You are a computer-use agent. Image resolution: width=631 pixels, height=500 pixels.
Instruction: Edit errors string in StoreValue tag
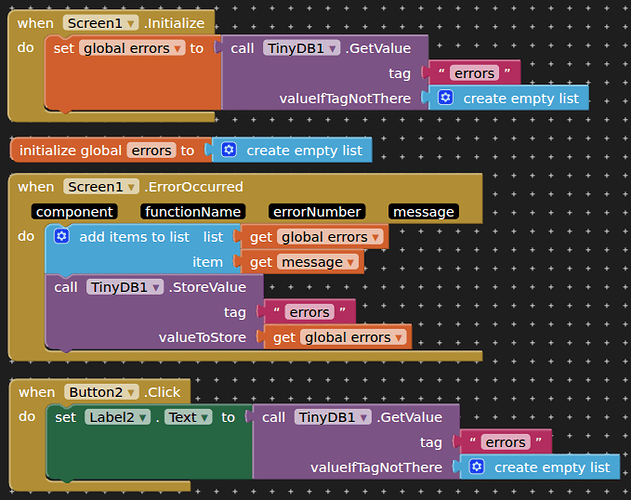click(x=309, y=312)
